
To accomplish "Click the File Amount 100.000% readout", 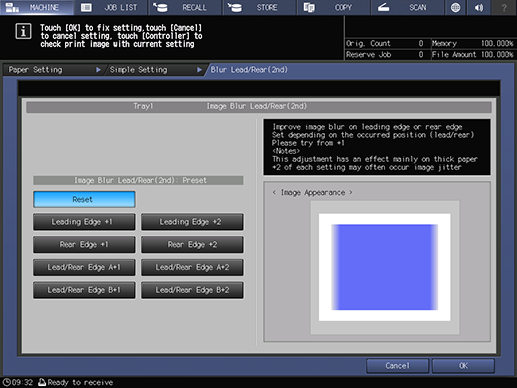I will pos(473,55).
